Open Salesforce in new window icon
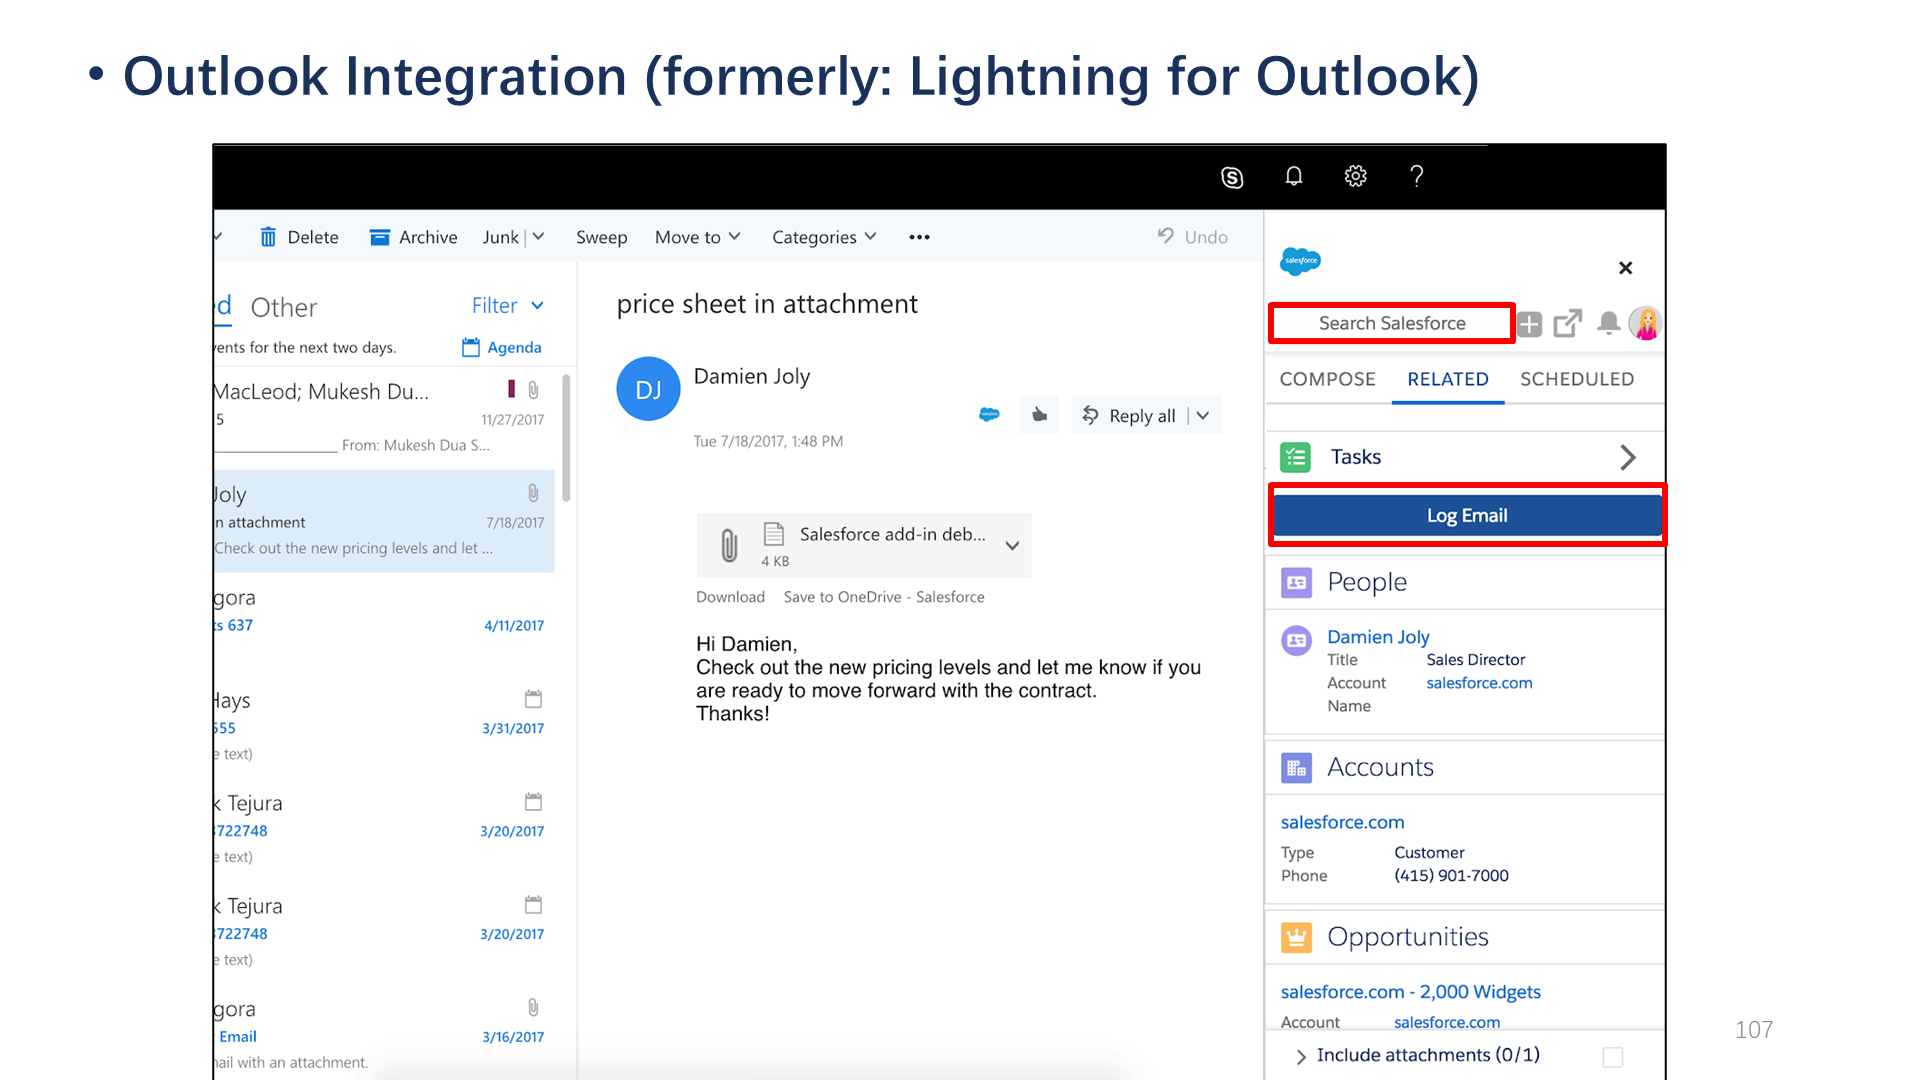Image resolution: width=1920 pixels, height=1080 pixels. click(1567, 323)
